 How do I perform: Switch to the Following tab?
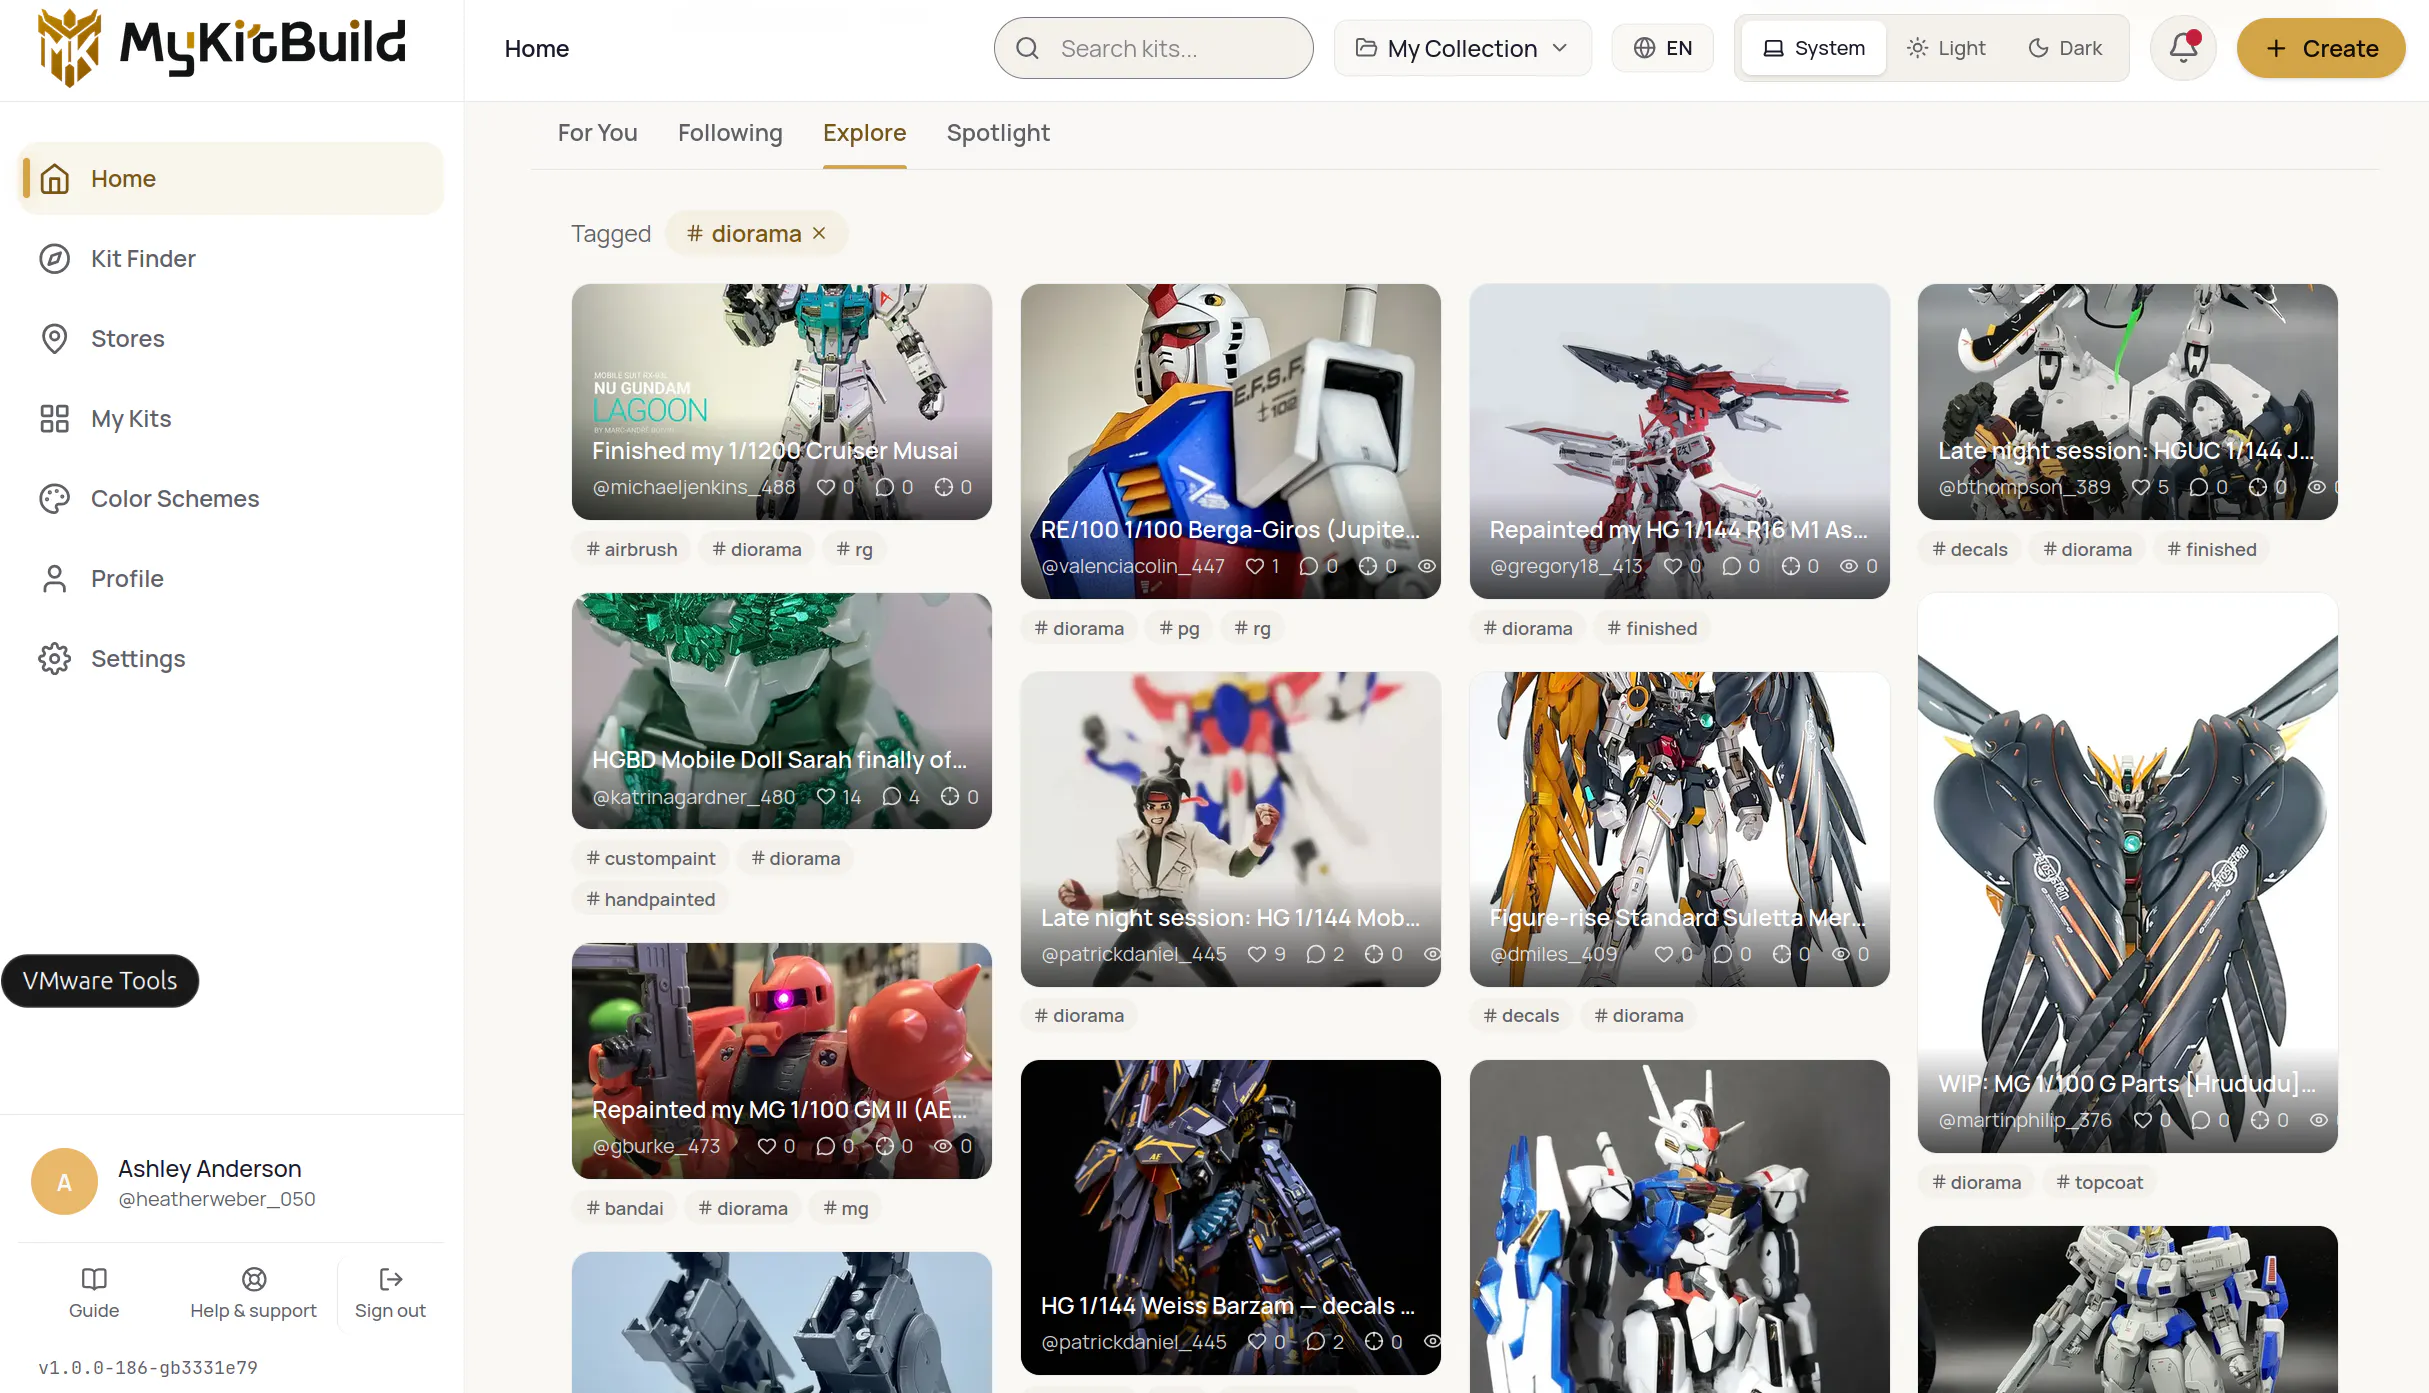point(730,133)
